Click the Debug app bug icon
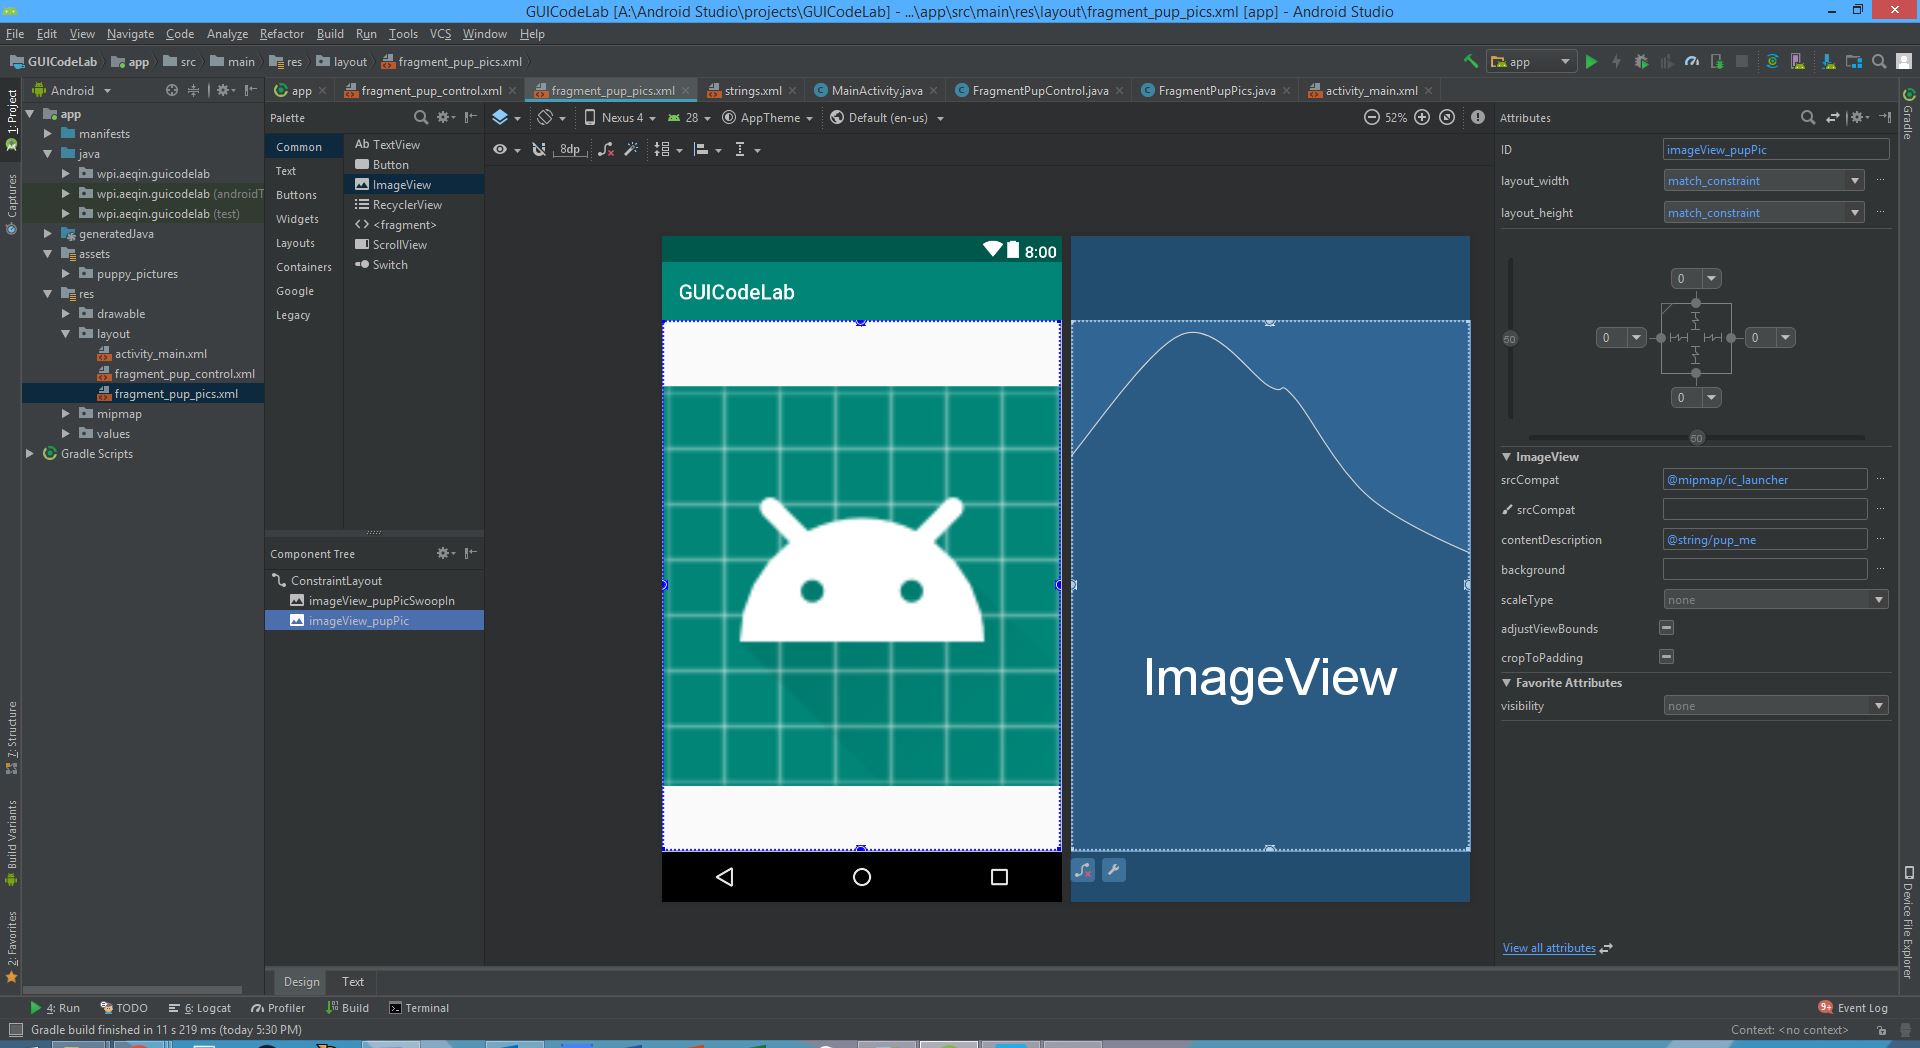 click(1641, 61)
